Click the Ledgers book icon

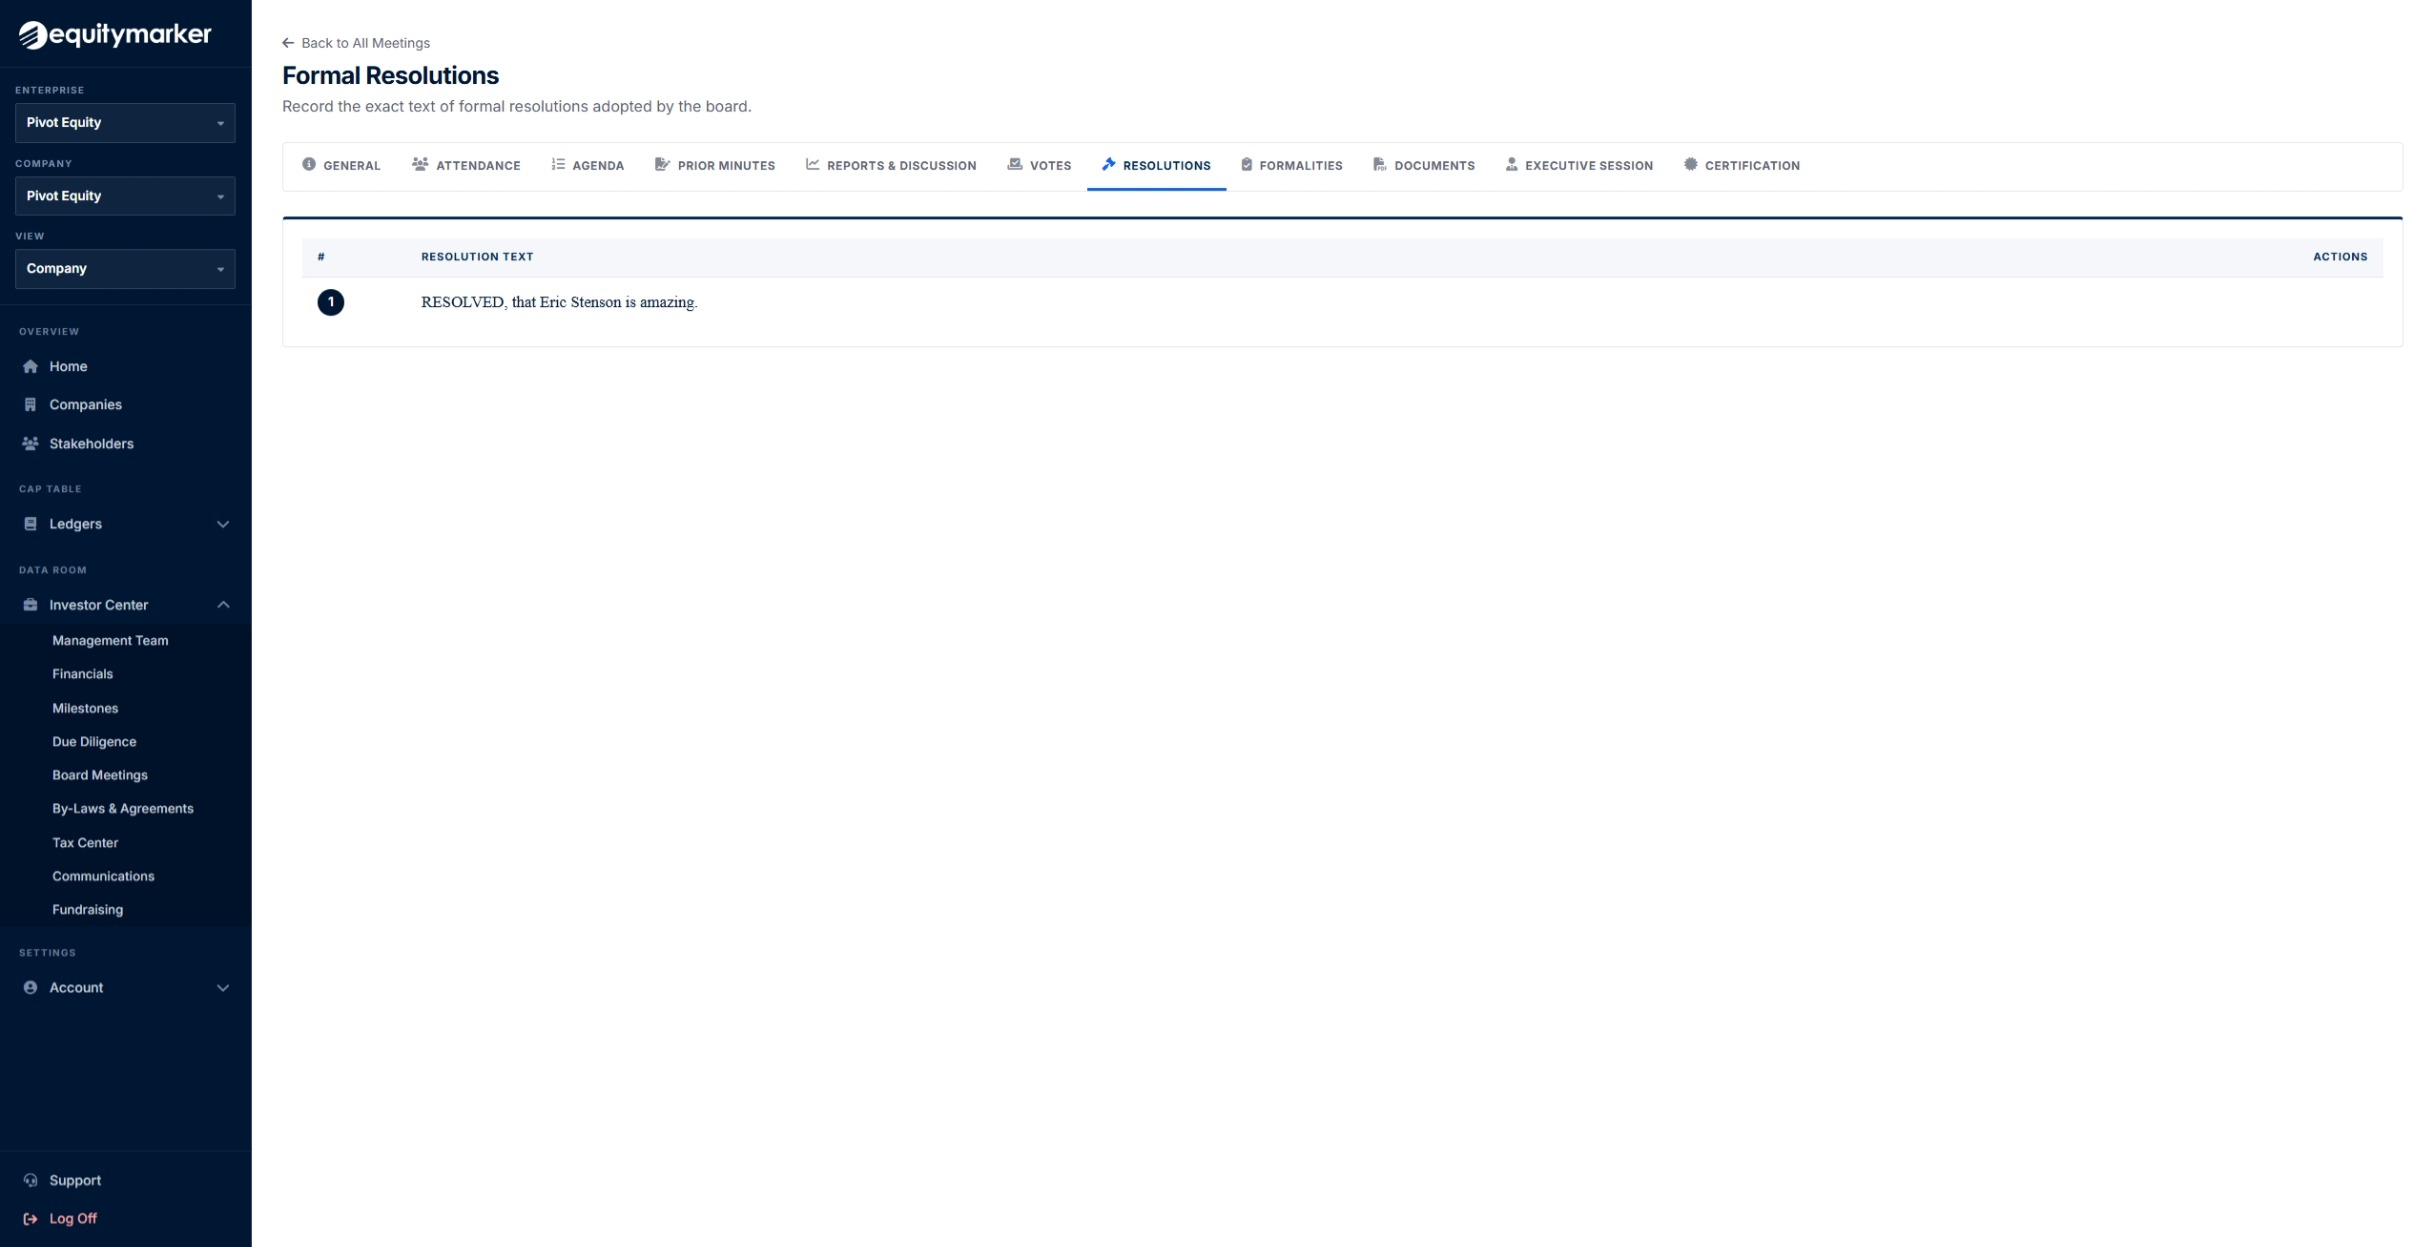pyautogui.click(x=30, y=524)
